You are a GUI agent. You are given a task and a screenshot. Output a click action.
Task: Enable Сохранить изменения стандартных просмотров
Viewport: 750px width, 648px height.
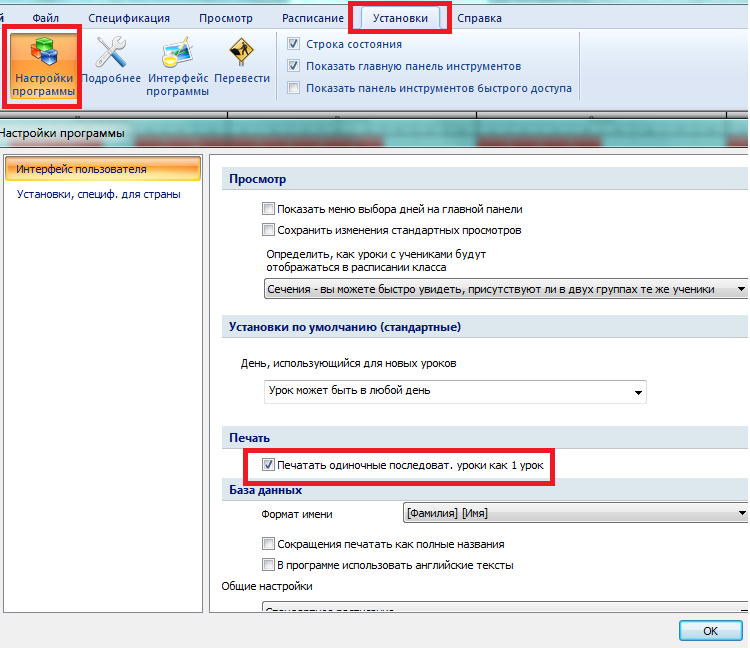268,230
